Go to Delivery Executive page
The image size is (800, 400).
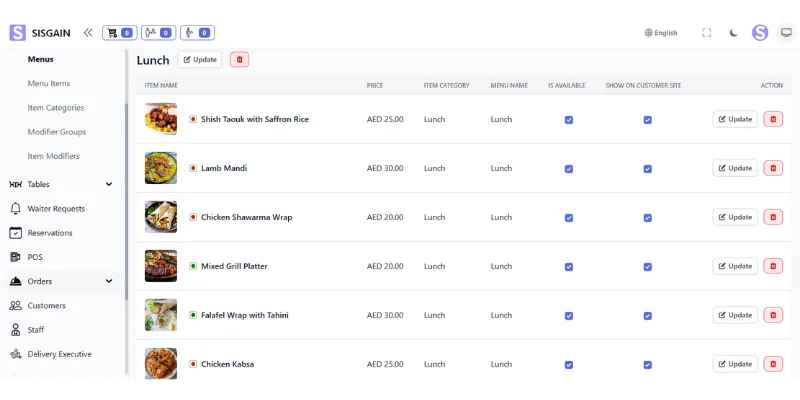(x=60, y=354)
